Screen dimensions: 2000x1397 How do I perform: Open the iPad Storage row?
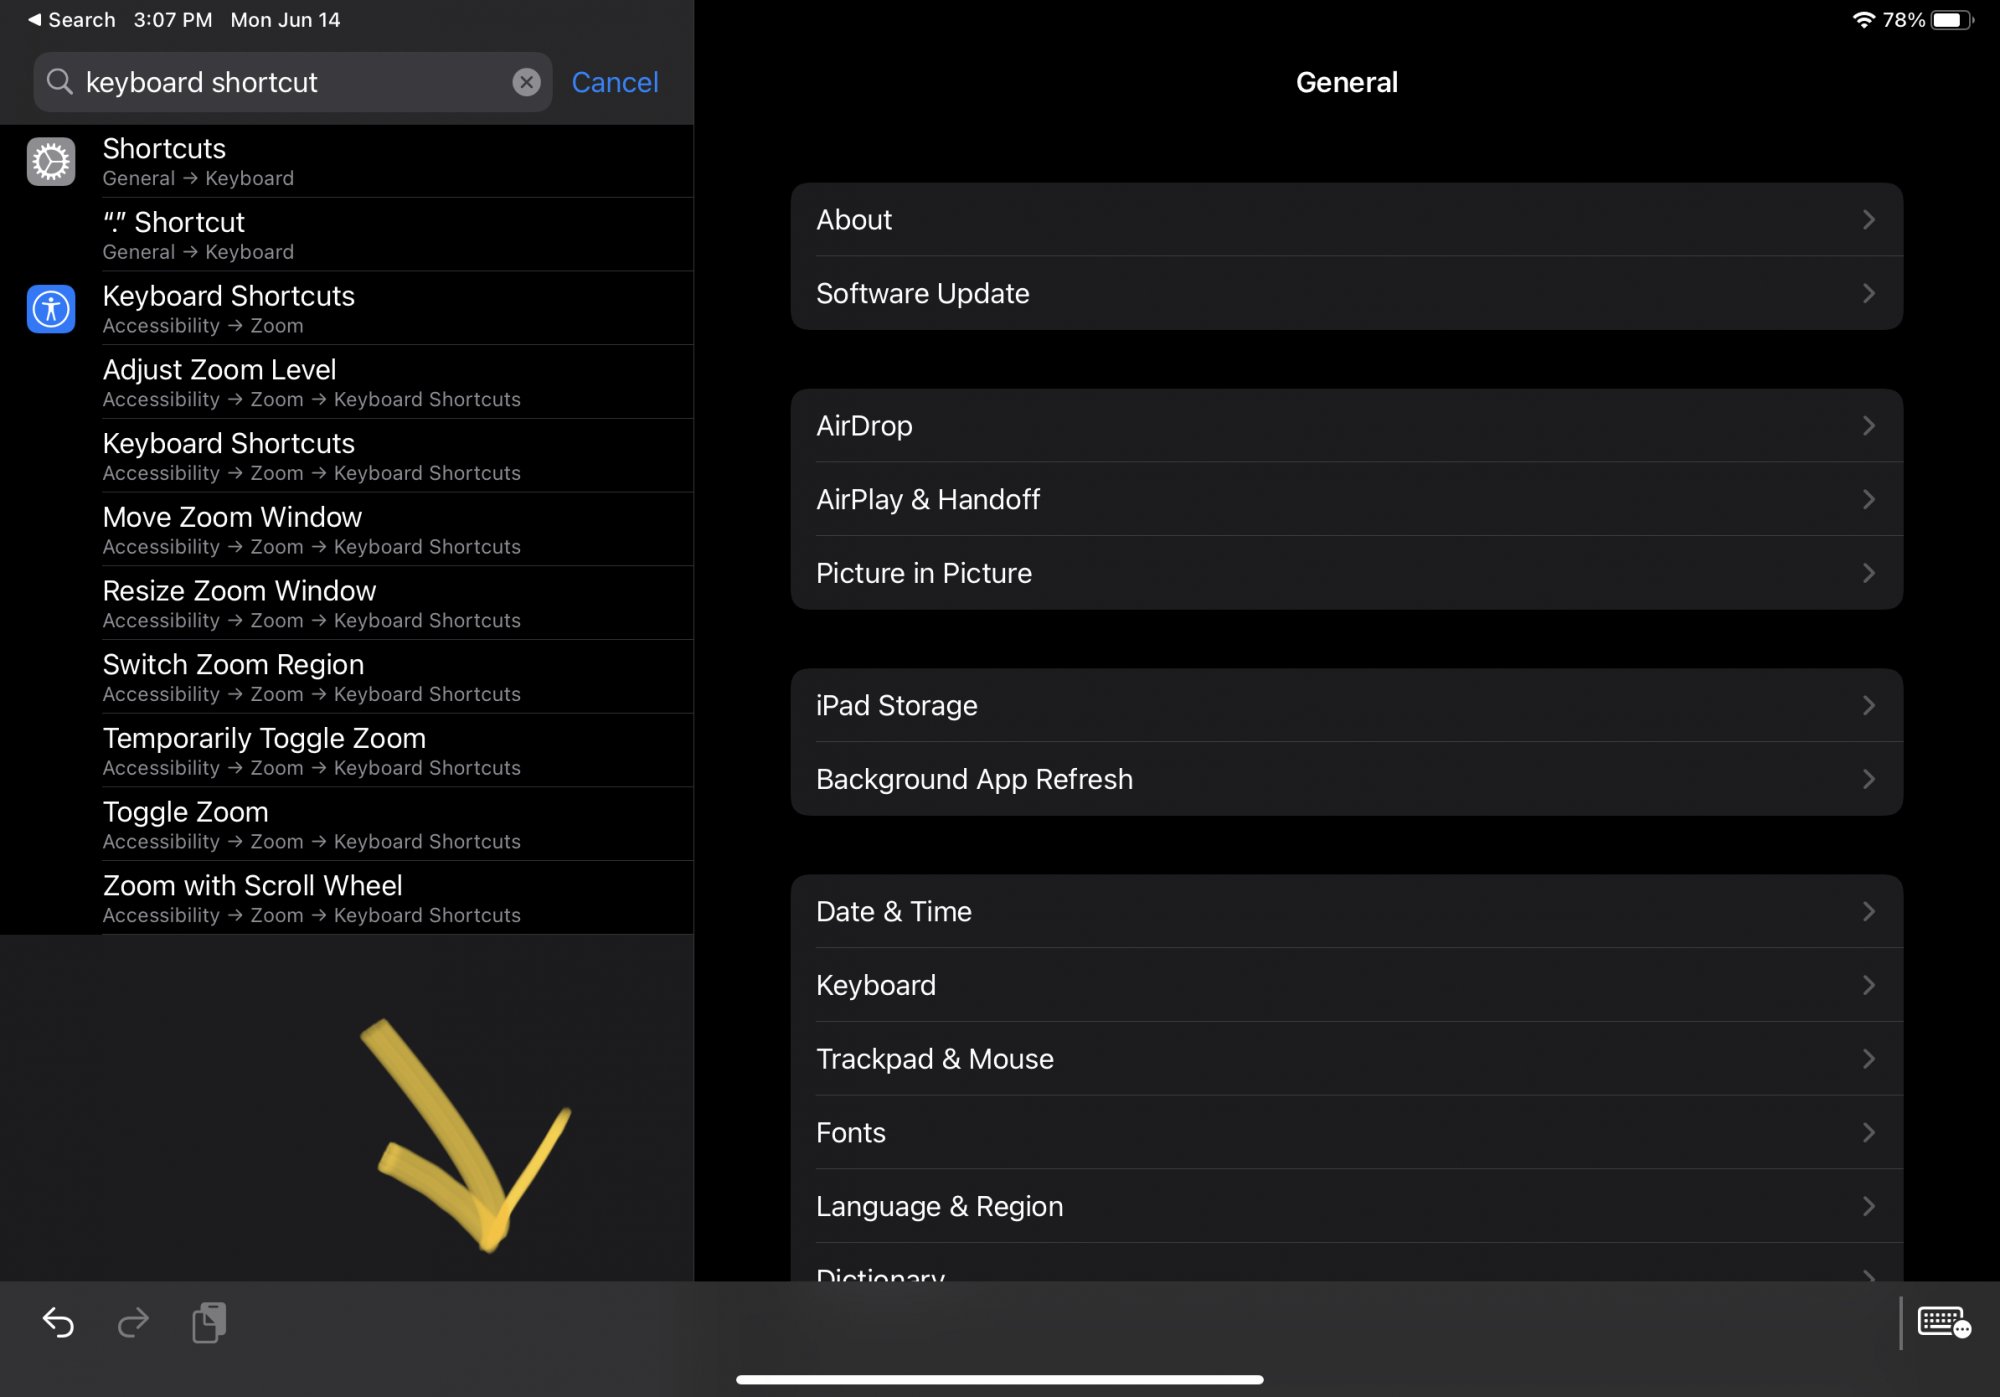tap(1345, 706)
